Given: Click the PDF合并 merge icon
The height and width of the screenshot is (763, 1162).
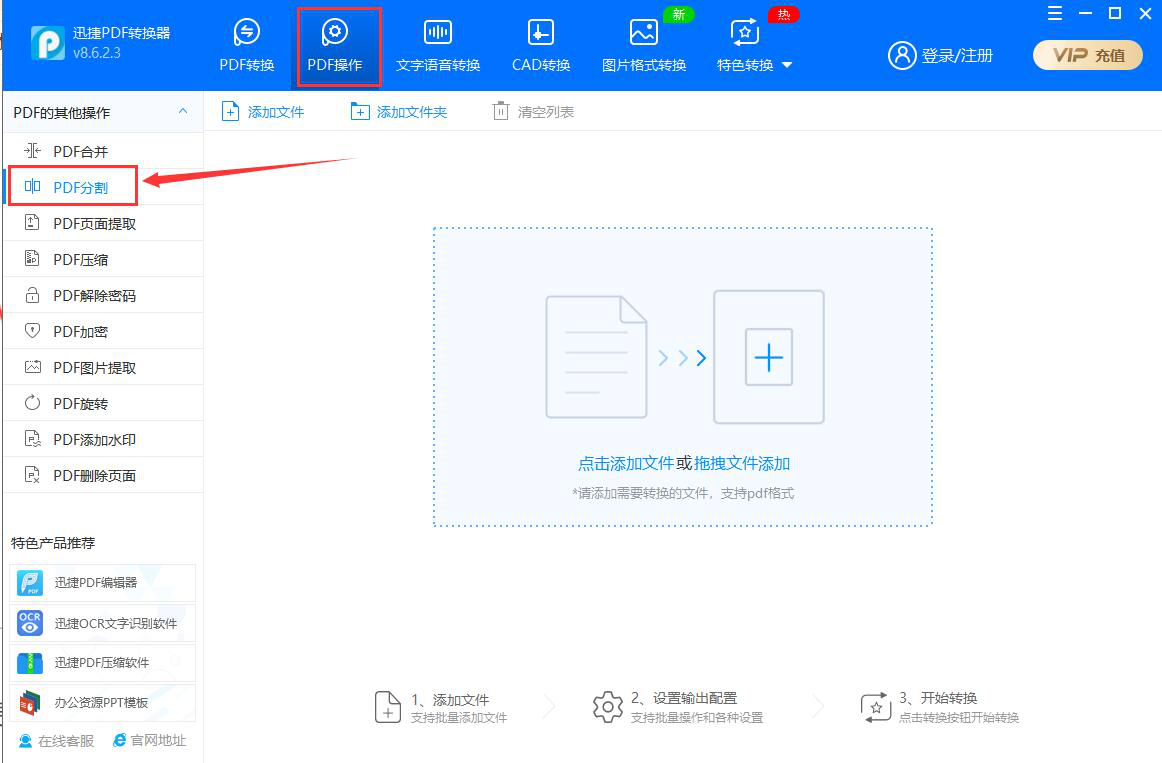Looking at the screenshot, I should pyautogui.click(x=32, y=151).
